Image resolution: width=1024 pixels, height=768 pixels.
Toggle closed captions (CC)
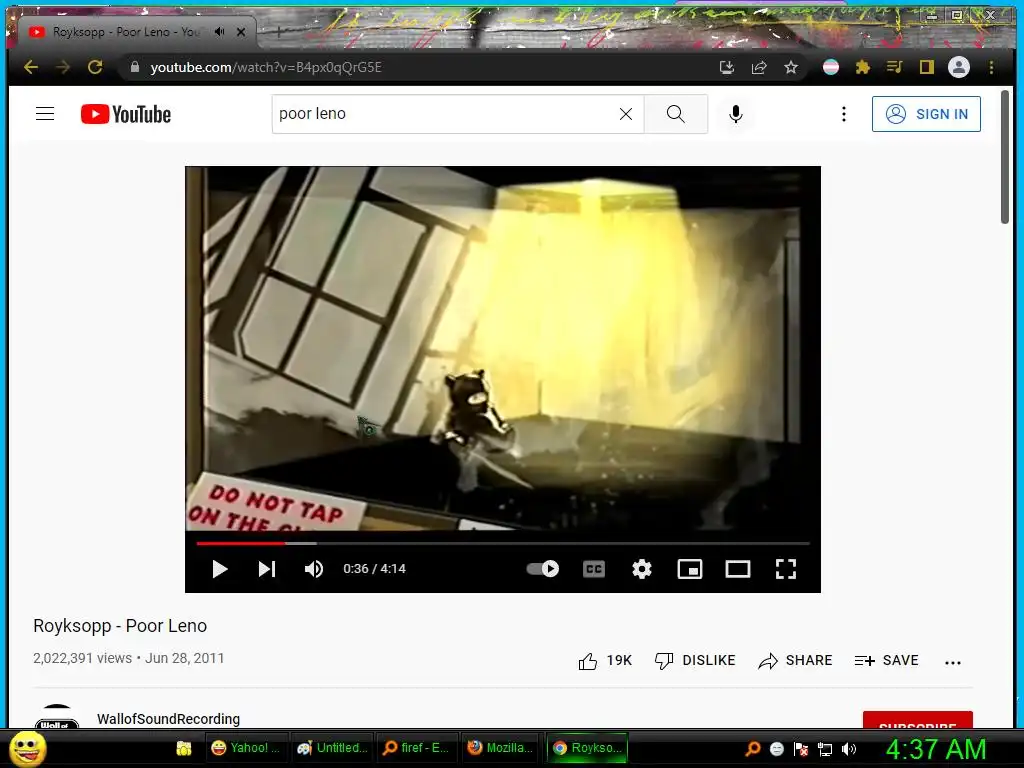594,569
